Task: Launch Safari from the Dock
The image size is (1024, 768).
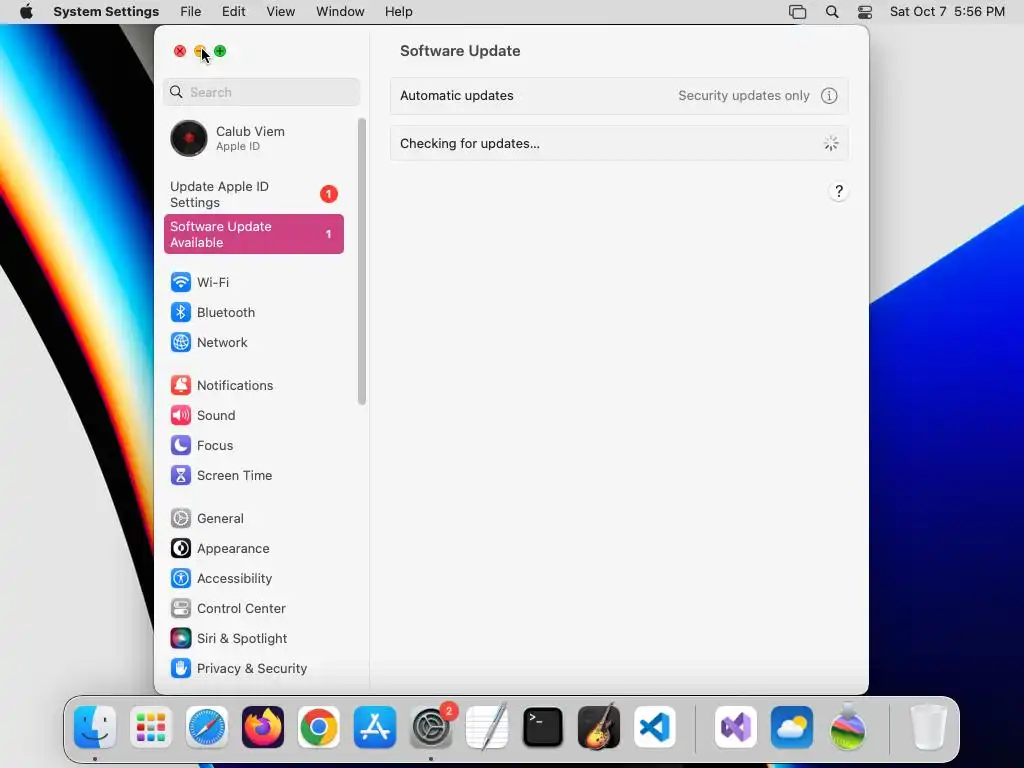Action: pos(207,727)
